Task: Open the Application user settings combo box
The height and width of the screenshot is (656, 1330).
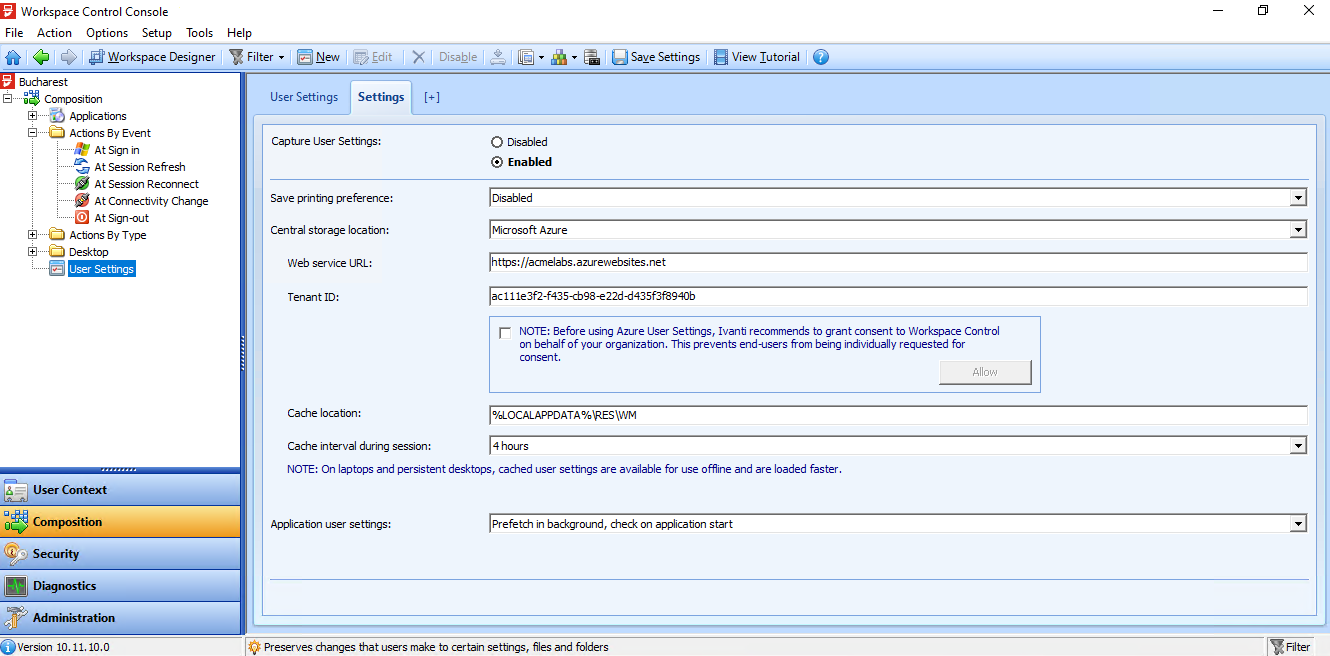Action: 1297,522
